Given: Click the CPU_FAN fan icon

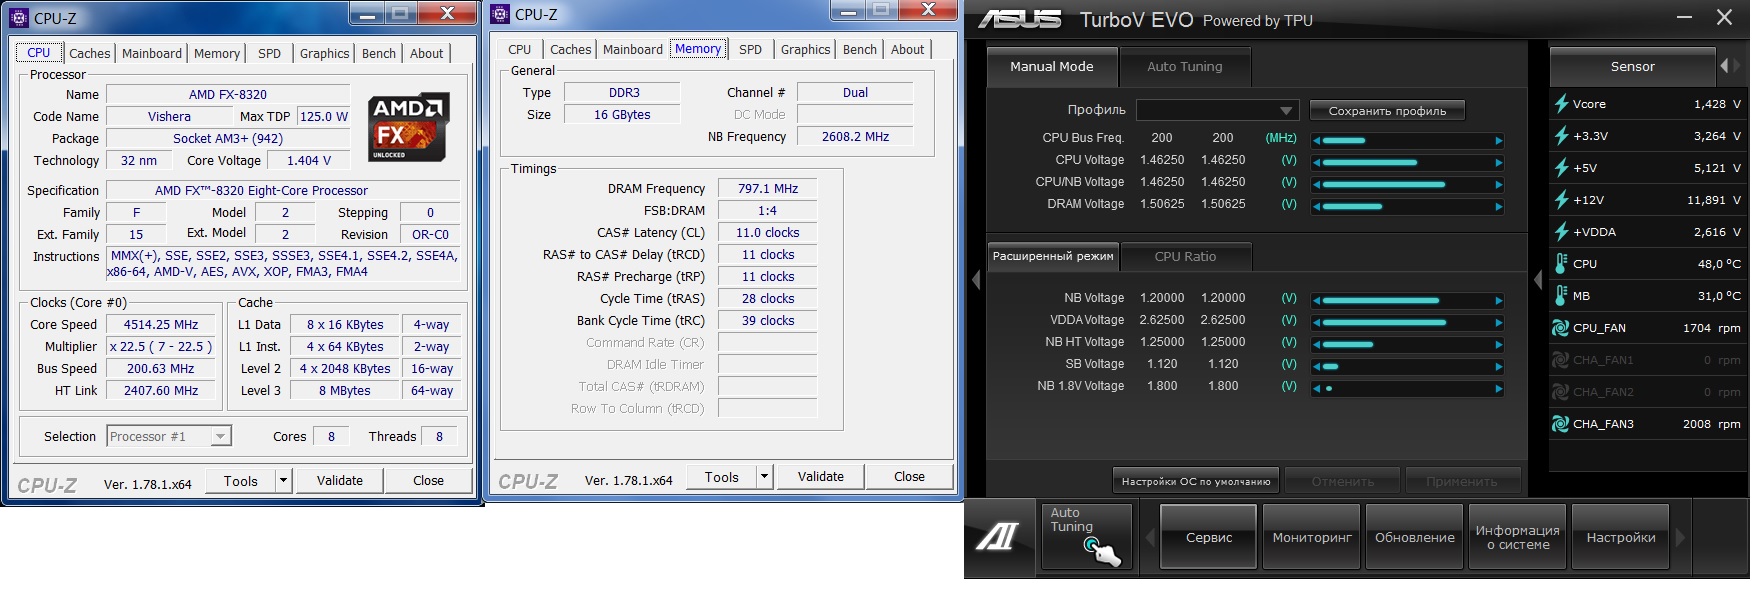Looking at the screenshot, I should click(1560, 328).
